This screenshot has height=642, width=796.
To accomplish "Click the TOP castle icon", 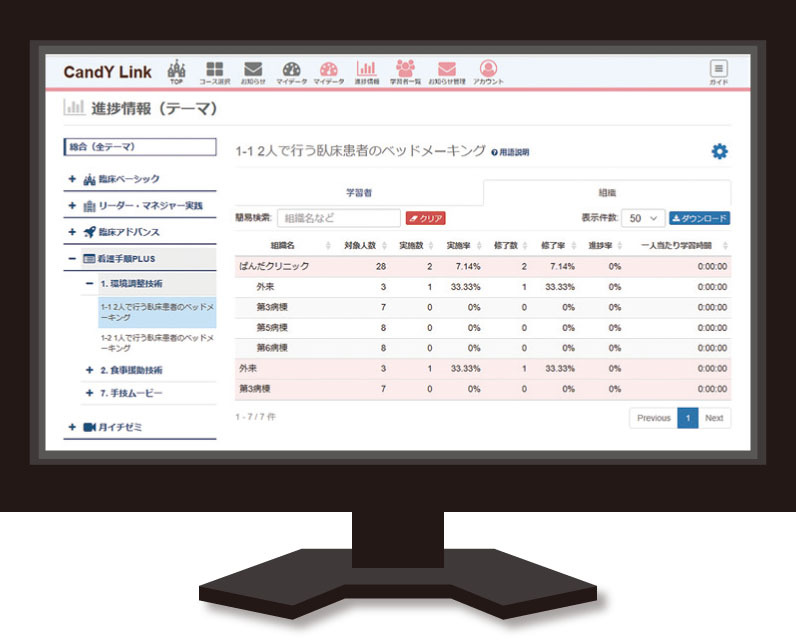I will click(176, 70).
